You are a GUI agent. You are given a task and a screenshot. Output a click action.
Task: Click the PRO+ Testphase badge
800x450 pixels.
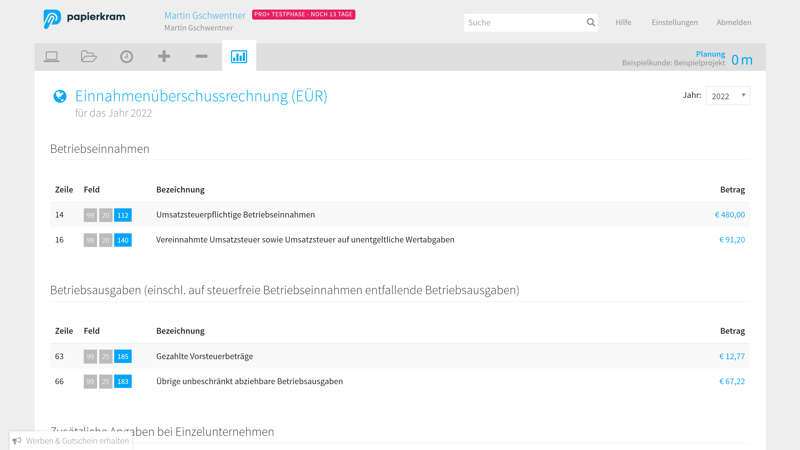coord(303,15)
